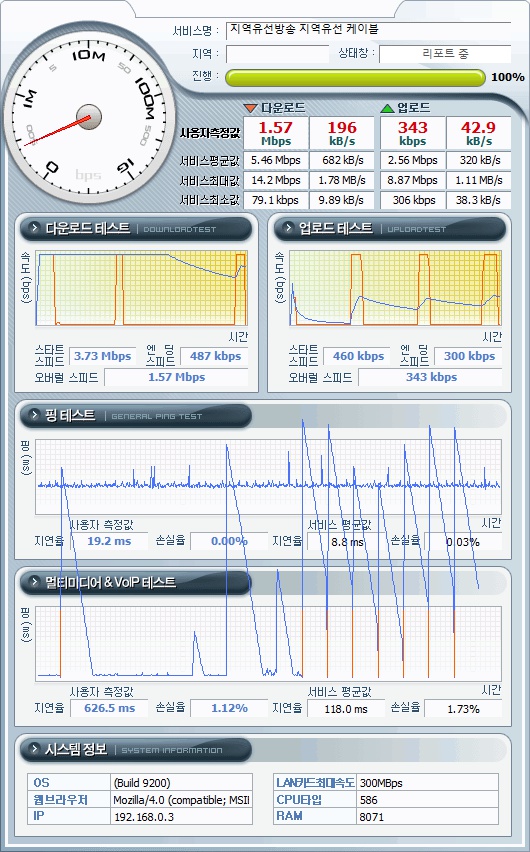Click the 사용자측정값 row label

click(210, 133)
